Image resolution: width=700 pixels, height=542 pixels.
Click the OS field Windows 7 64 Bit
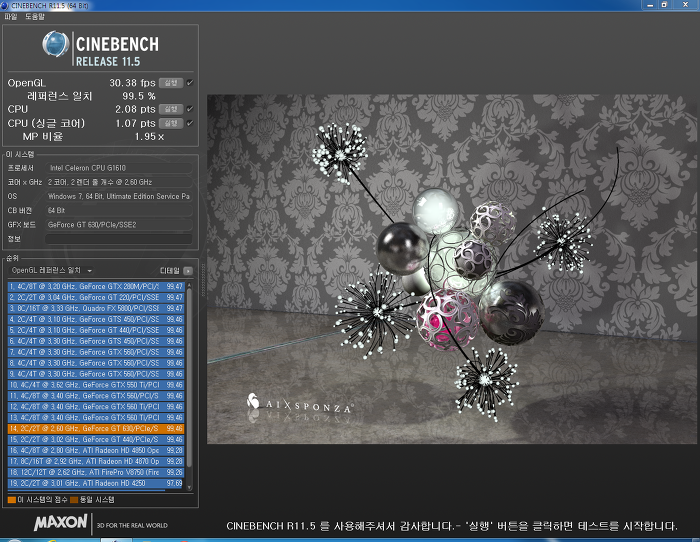pos(118,196)
